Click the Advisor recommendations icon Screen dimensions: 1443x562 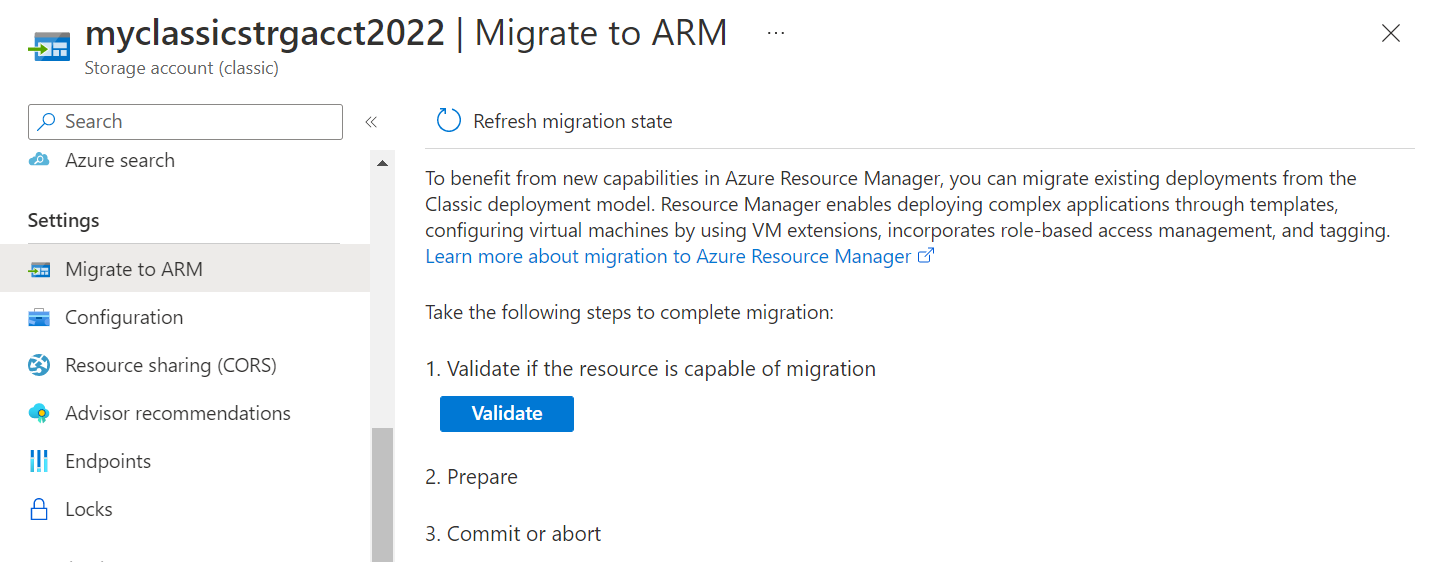(39, 413)
